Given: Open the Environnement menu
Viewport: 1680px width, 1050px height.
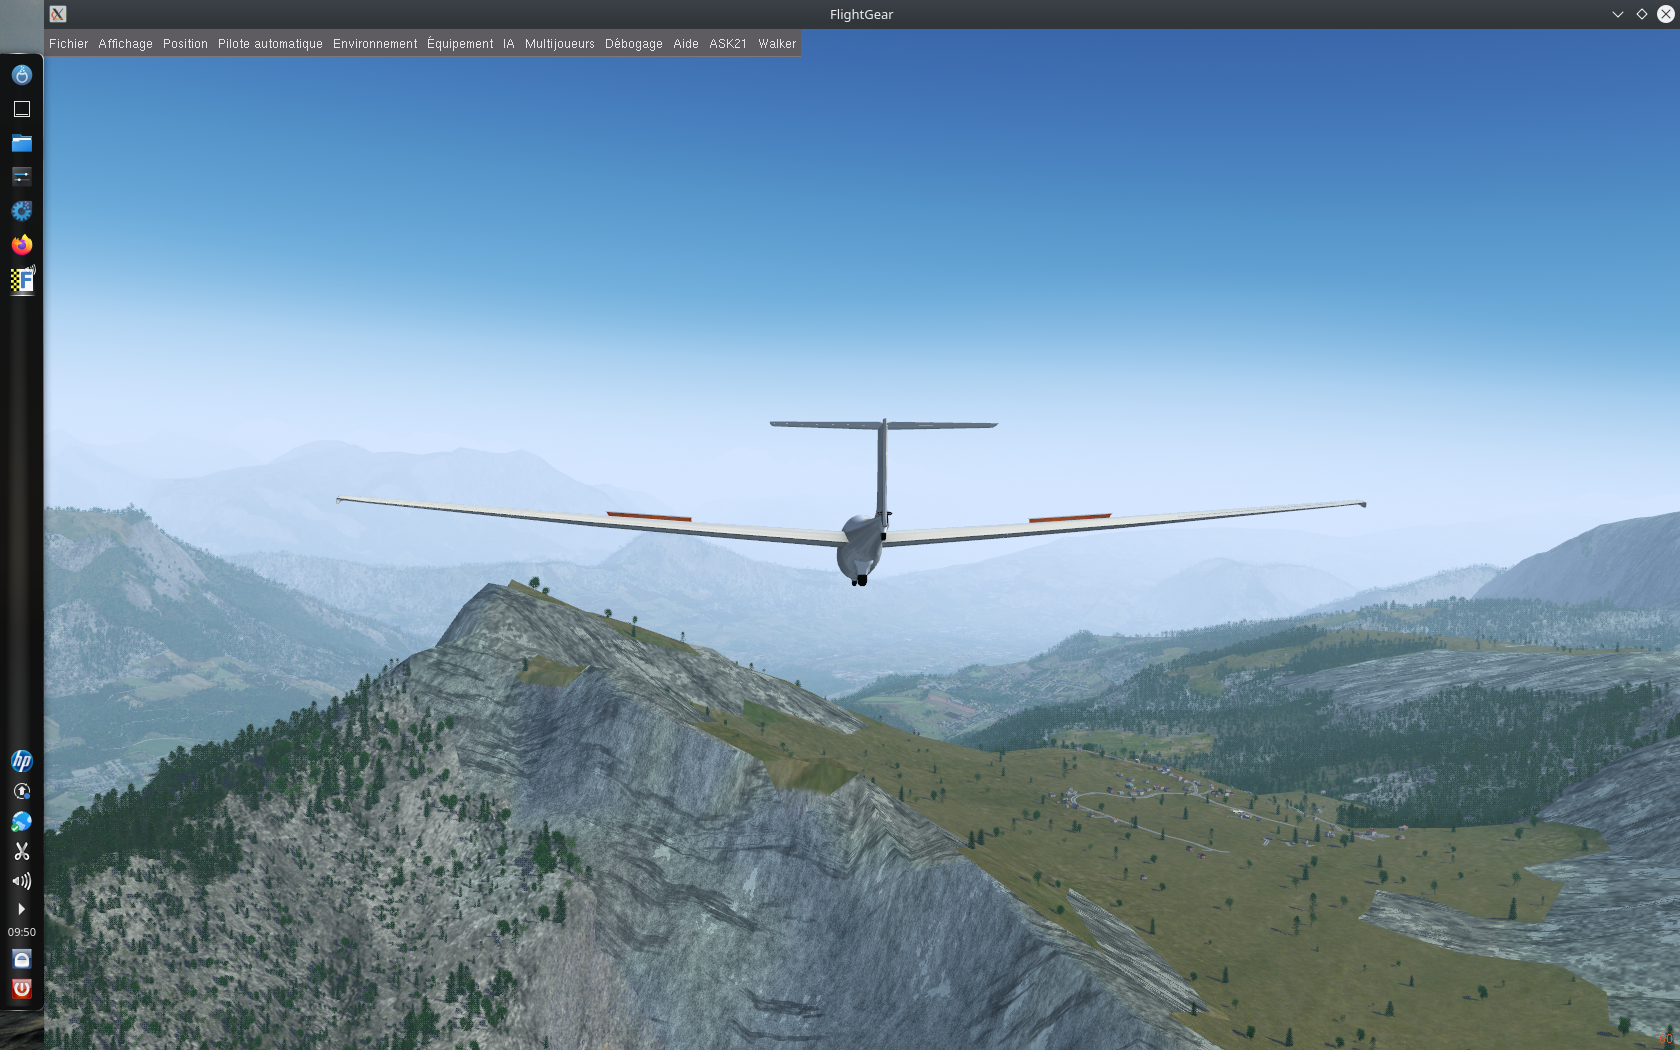Looking at the screenshot, I should point(375,44).
